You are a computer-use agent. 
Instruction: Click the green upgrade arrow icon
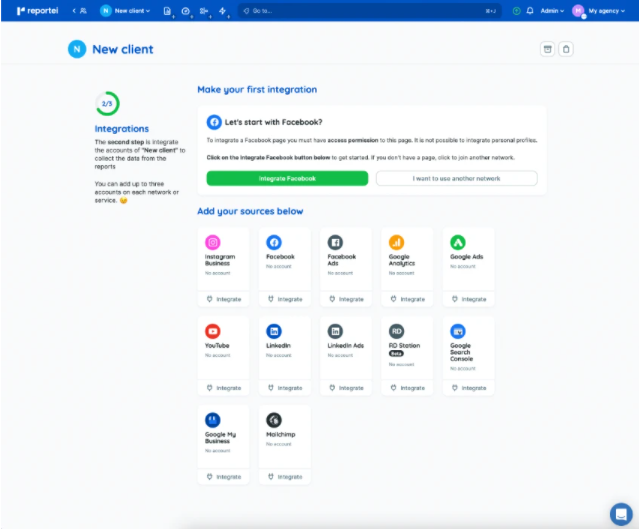tap(516, 11)
